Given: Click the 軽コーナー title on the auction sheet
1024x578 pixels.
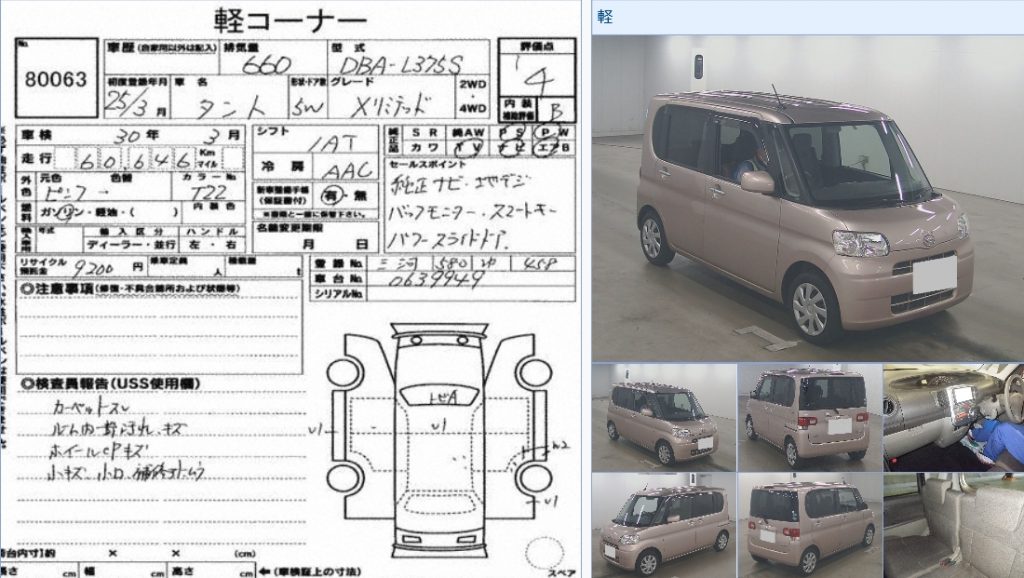Looking at the screenshot, I should (x=290, y=20).
